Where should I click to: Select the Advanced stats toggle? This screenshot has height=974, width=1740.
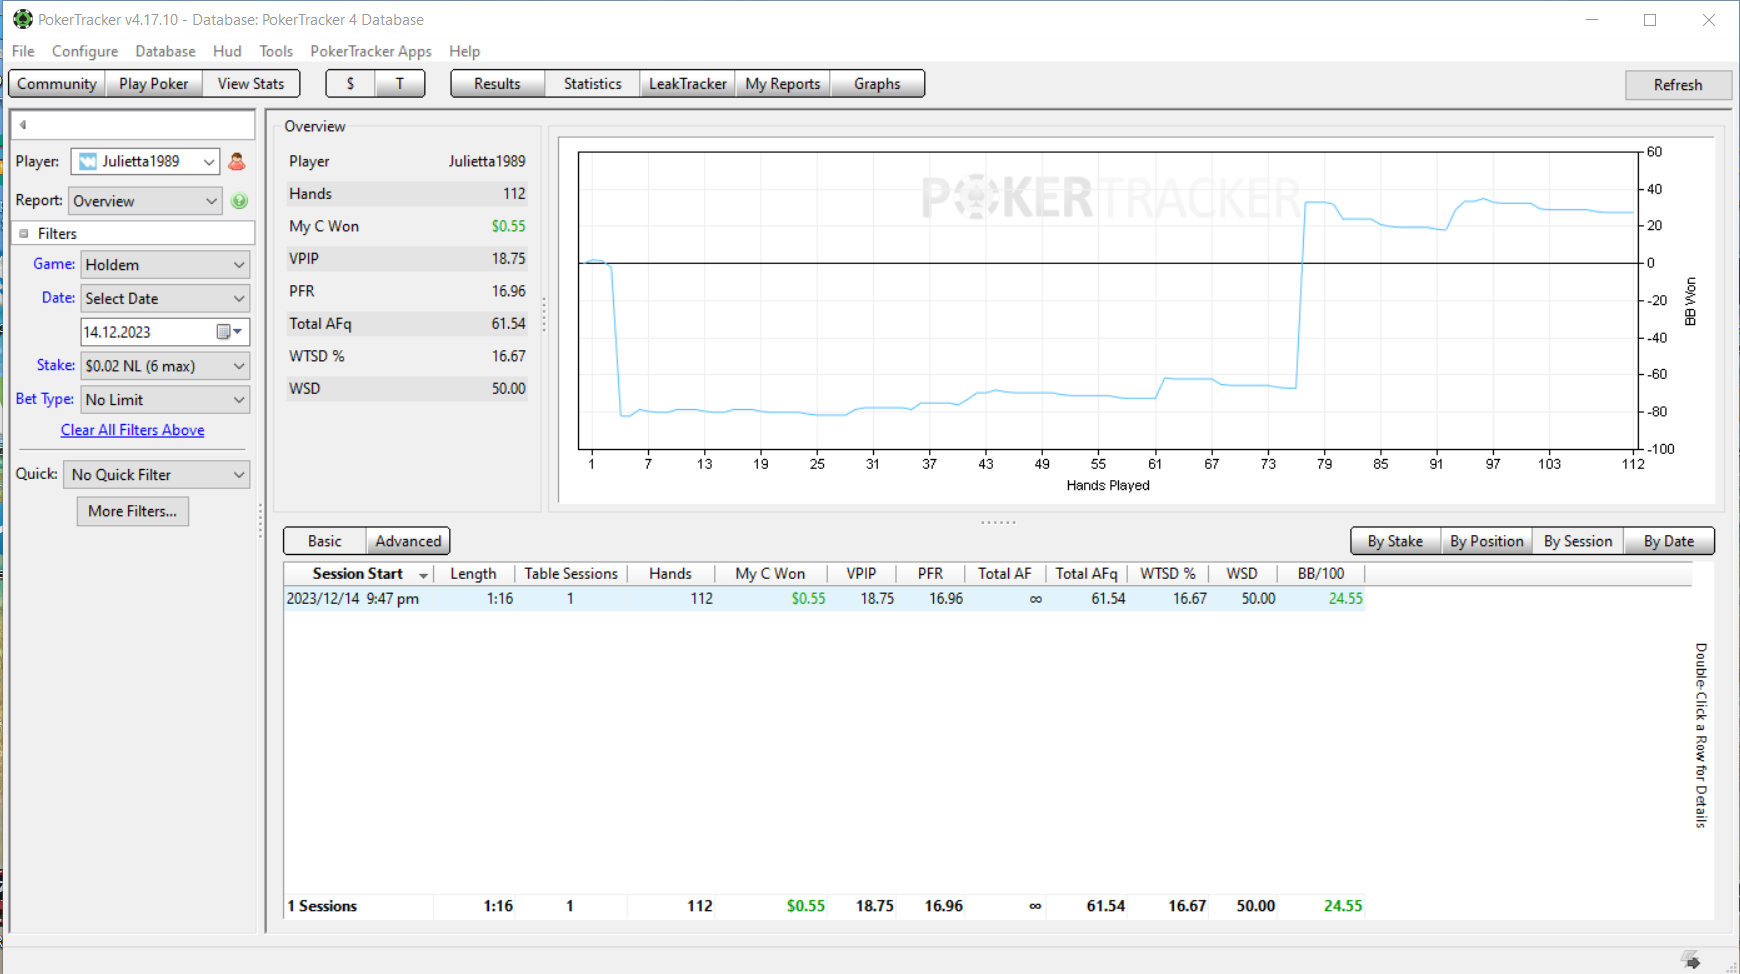(x=408, y=541)
